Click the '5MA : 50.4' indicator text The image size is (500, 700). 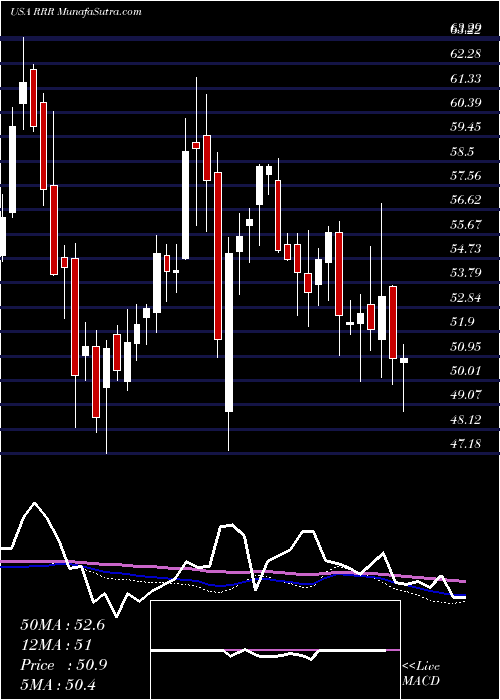pyautogui.click(x=59, y=685)
